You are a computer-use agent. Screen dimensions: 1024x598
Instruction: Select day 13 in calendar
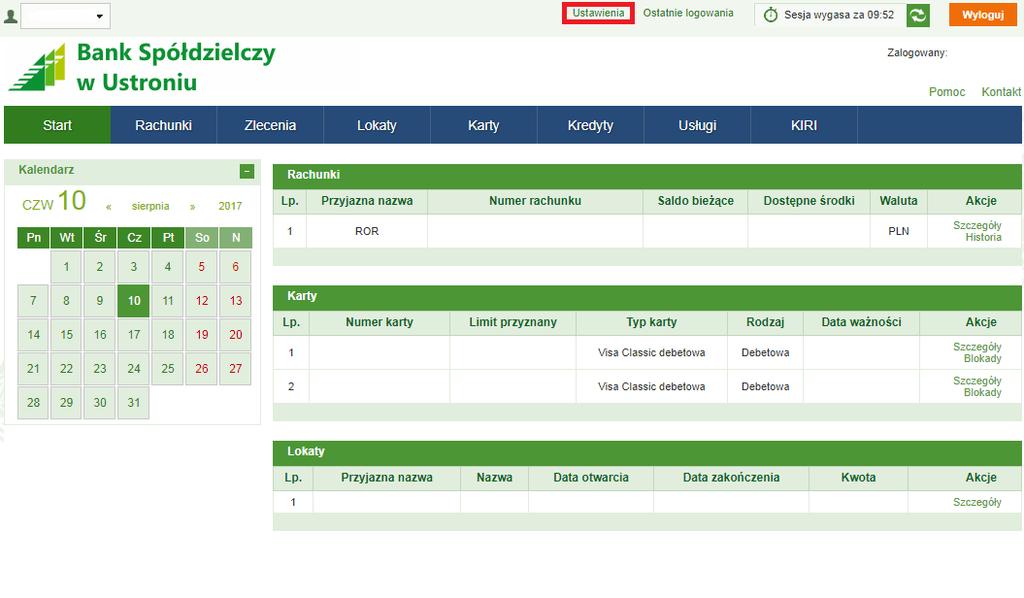(x=236, y=300)
